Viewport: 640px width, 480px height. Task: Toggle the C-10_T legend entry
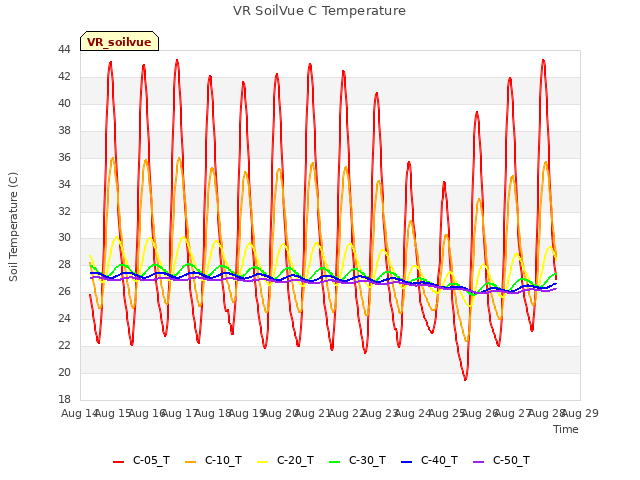point(213,460)
